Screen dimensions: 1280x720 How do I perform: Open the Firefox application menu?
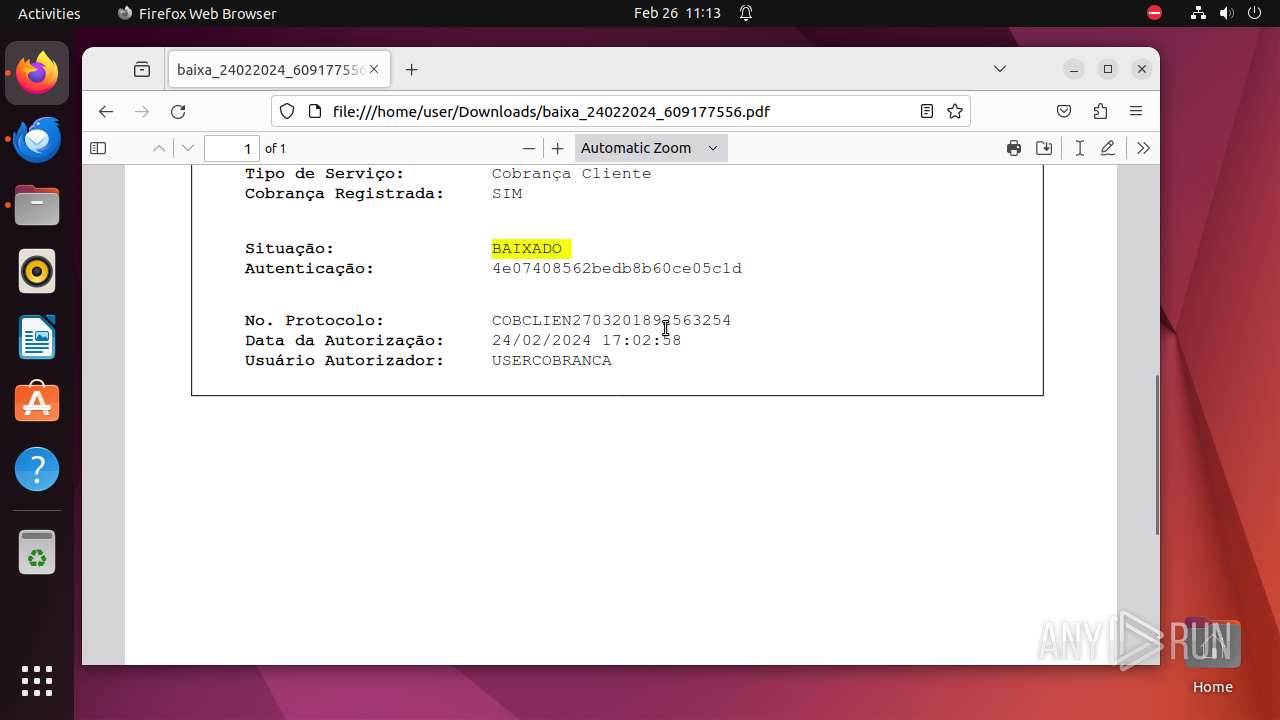tap(1136, 111)
